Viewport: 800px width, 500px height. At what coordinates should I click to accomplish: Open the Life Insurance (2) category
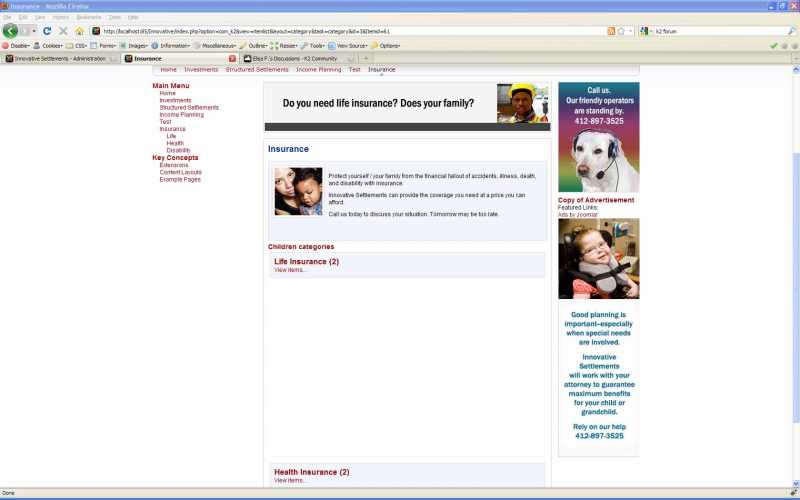coord(306,261)
